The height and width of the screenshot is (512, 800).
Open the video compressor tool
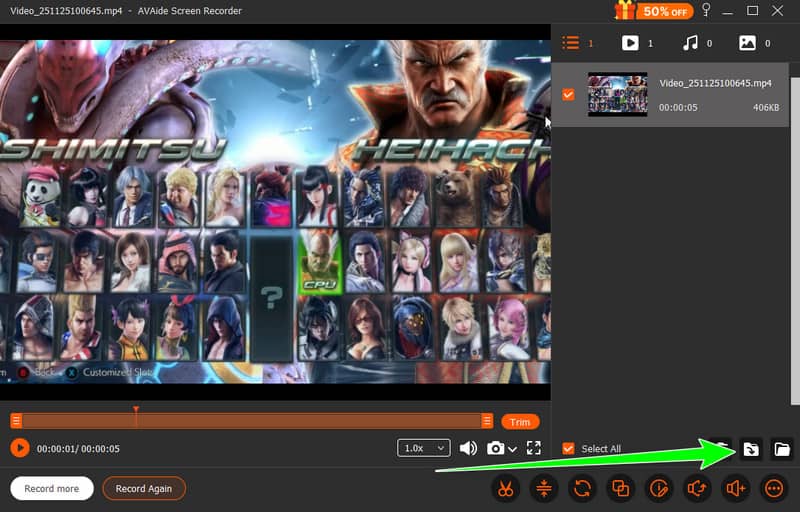[544, 489]
